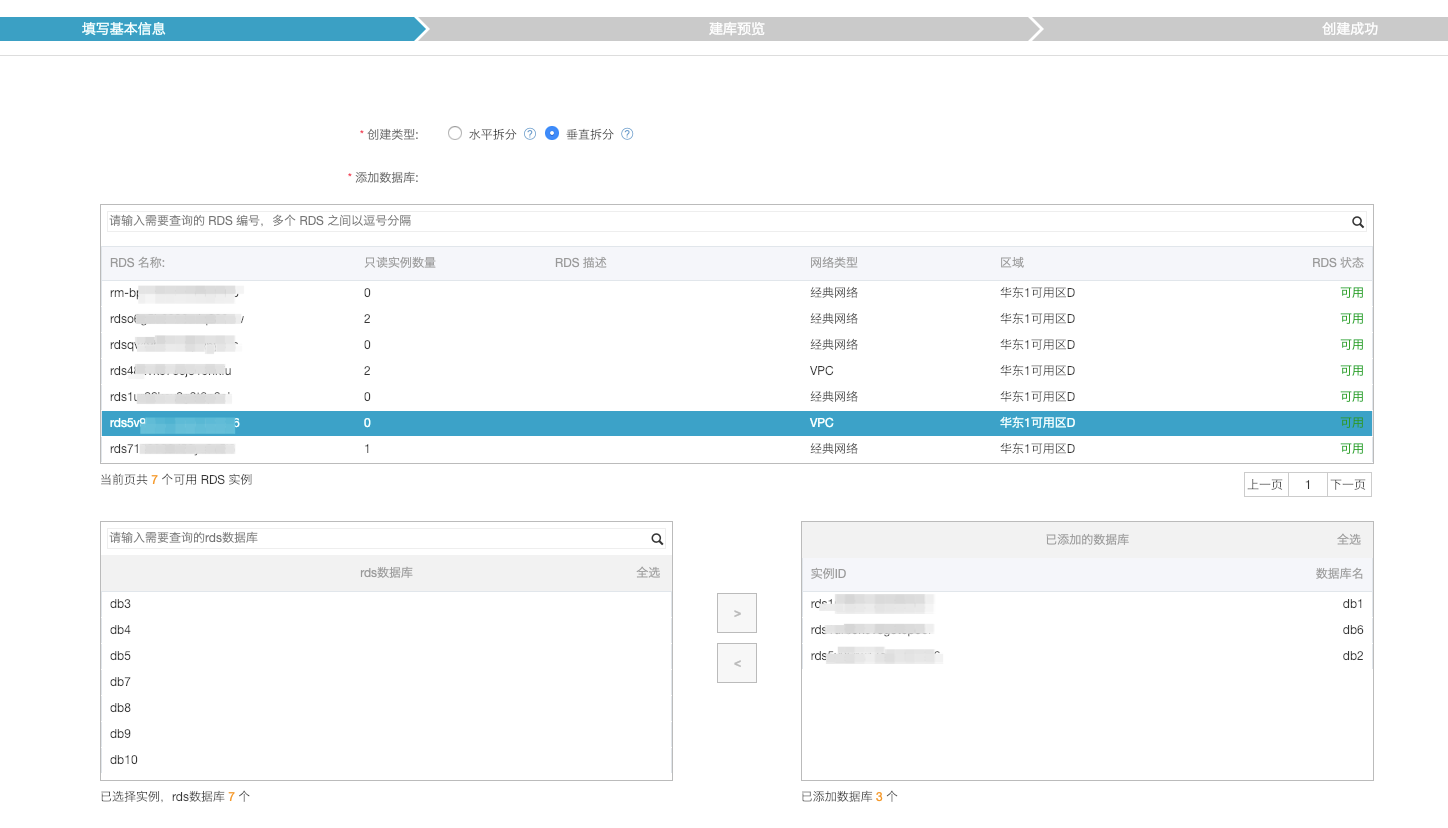This screenshot has width=1448, height=828.
Task: Open help icon next to 水平拆分
Action: (530, 134)
